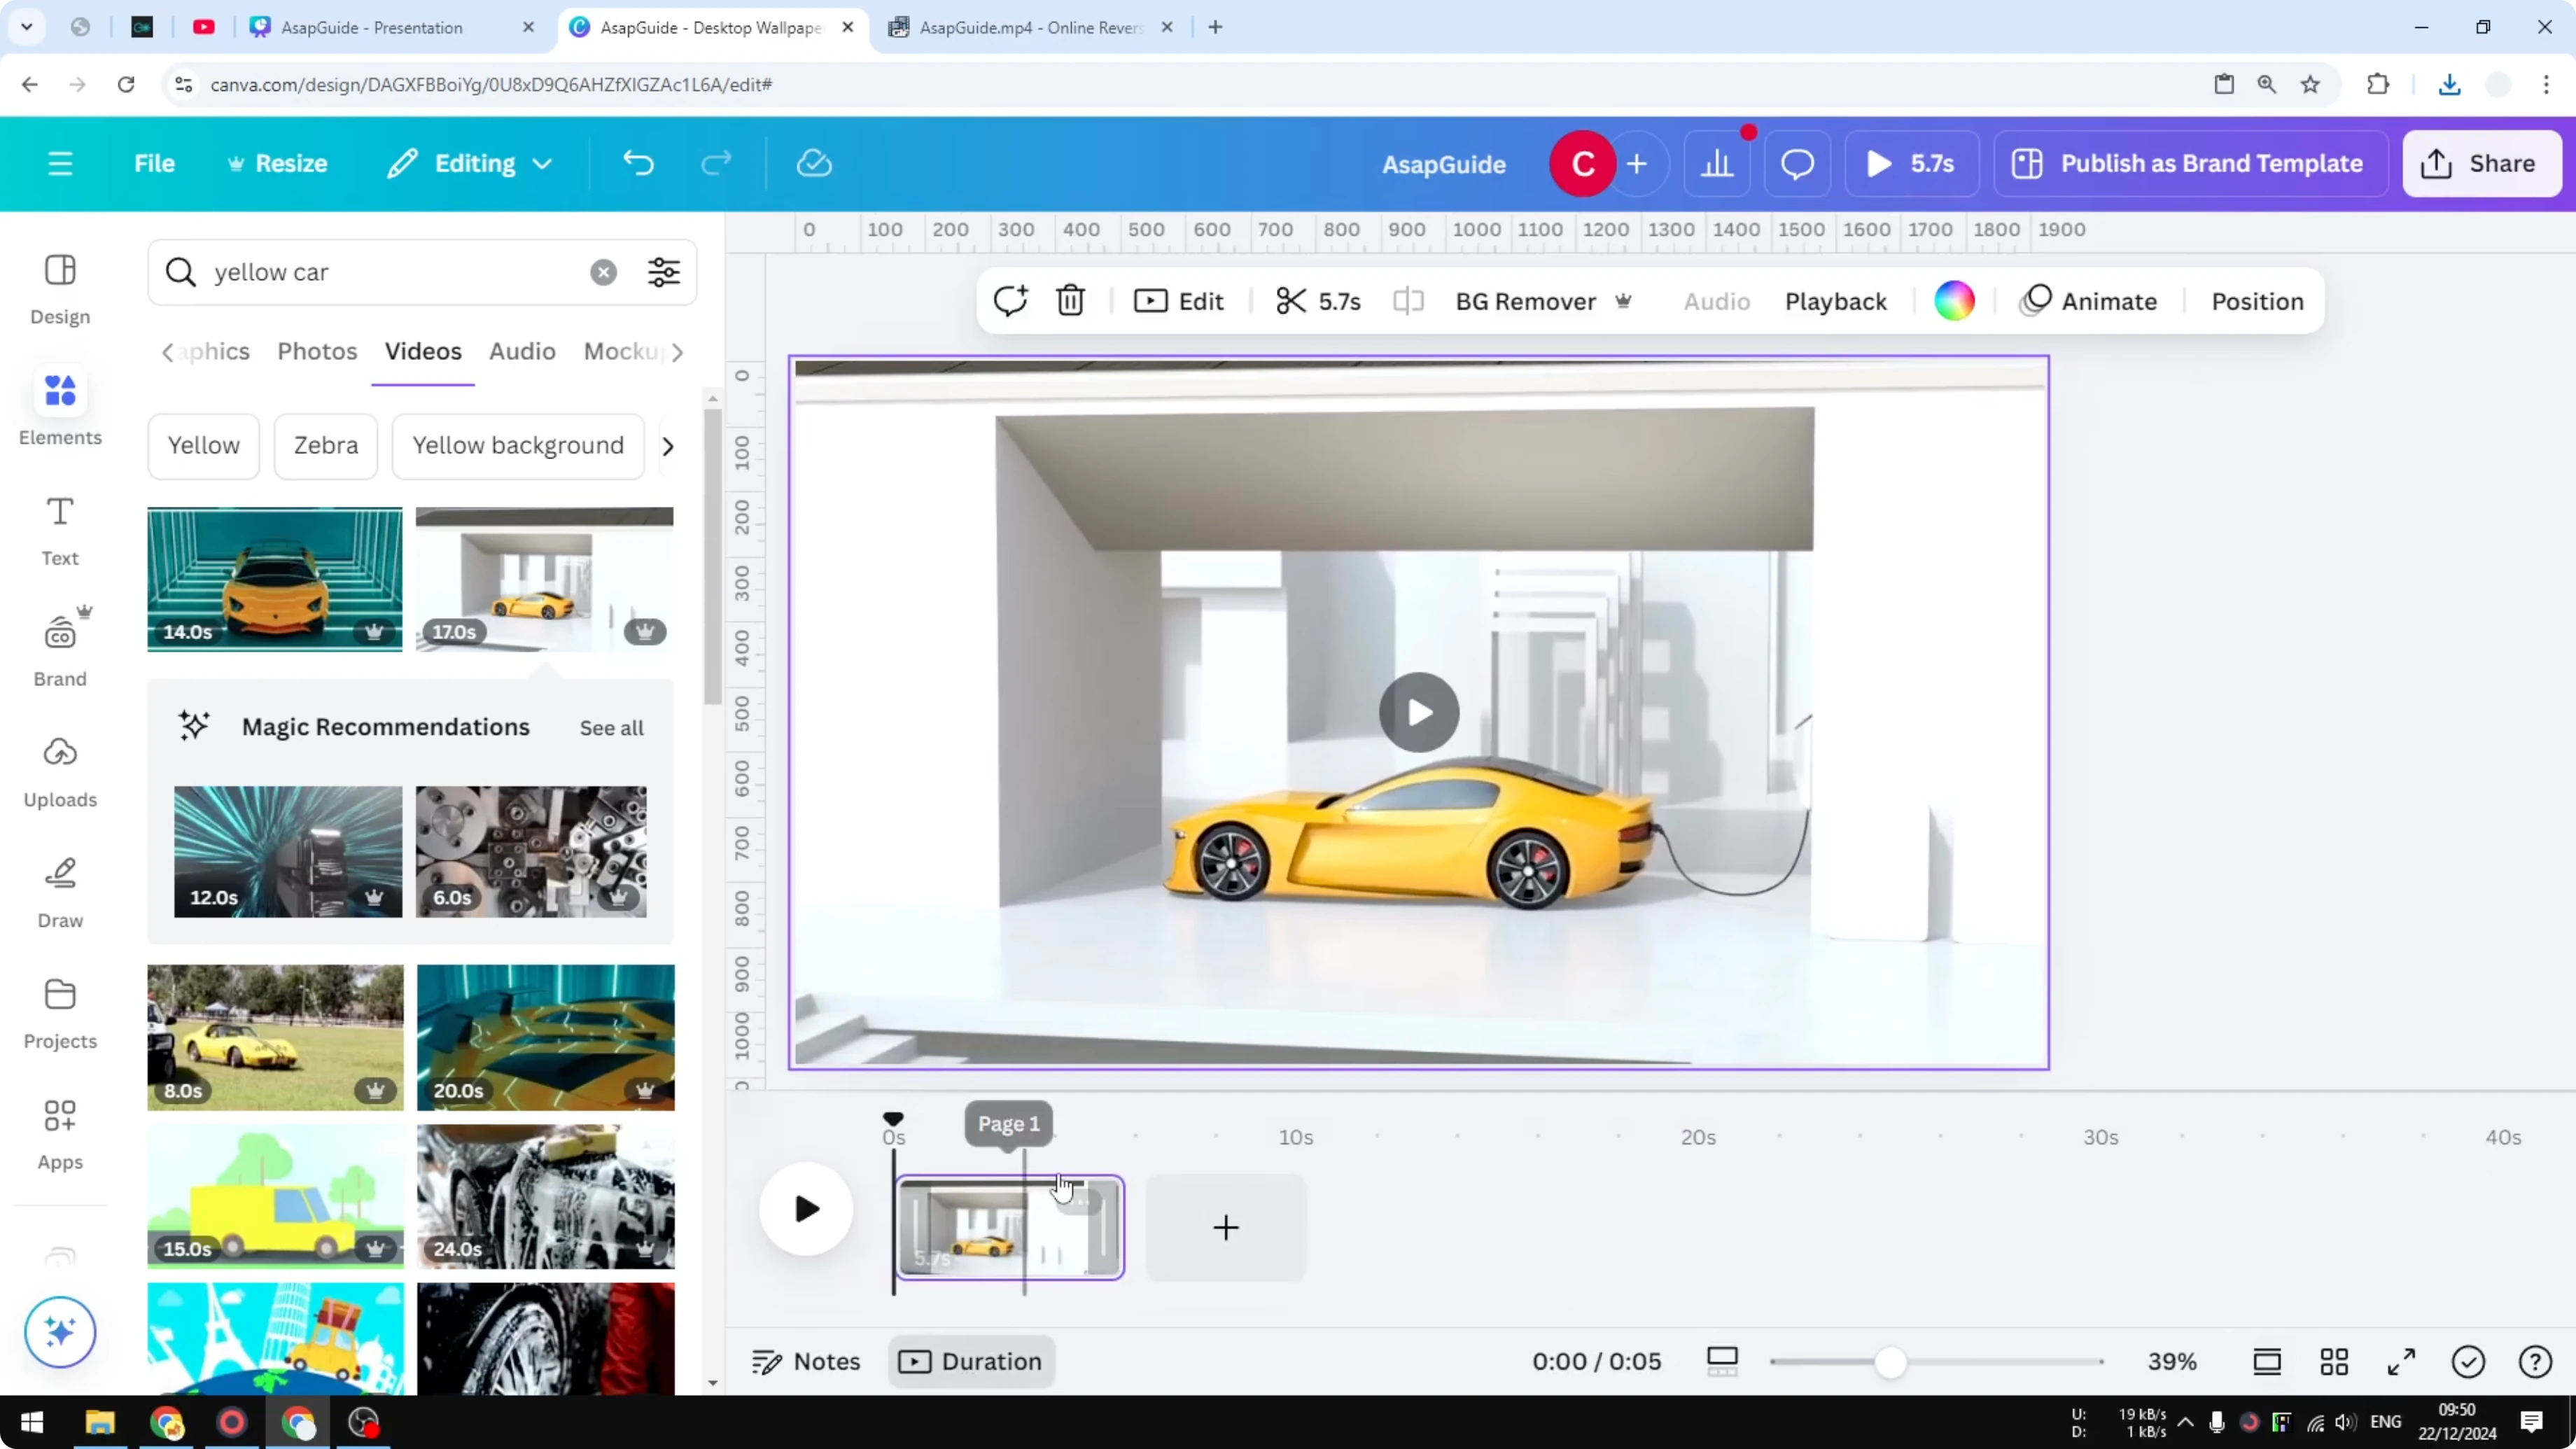Show more search suggestion chips
This screenshot has width=2576, height=1449.
pyautogui.click(x=668, y=446)
